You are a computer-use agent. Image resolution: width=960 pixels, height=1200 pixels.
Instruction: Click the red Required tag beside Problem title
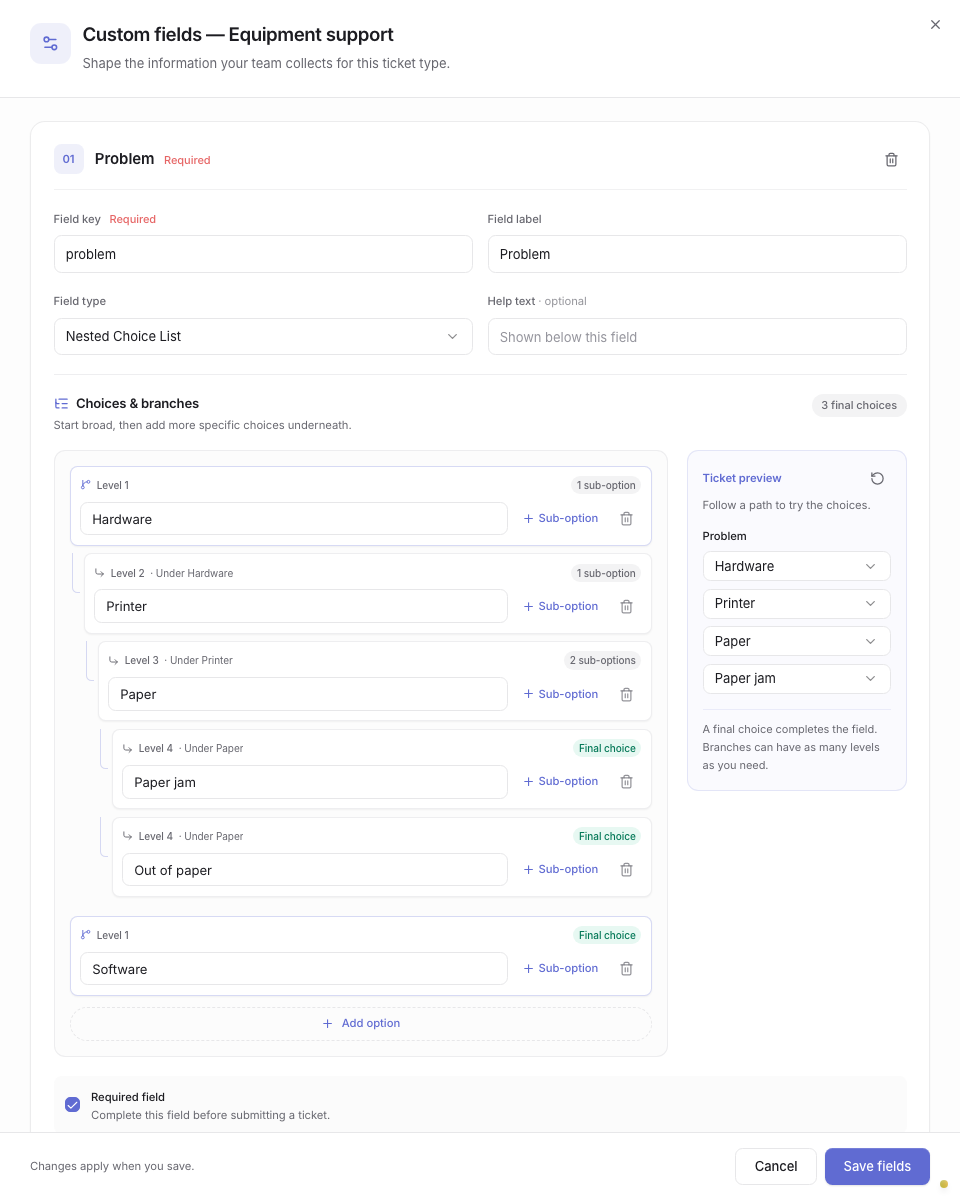click(x=187, y=160)
